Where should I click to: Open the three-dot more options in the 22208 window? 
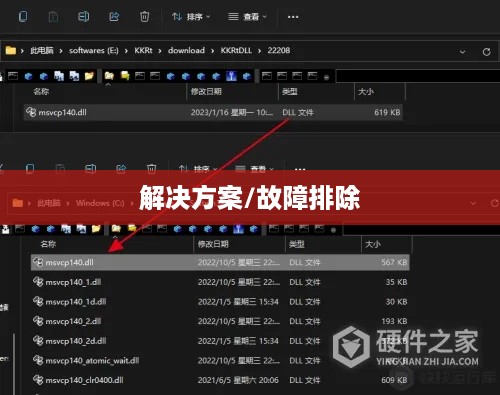tap(293, 17)
